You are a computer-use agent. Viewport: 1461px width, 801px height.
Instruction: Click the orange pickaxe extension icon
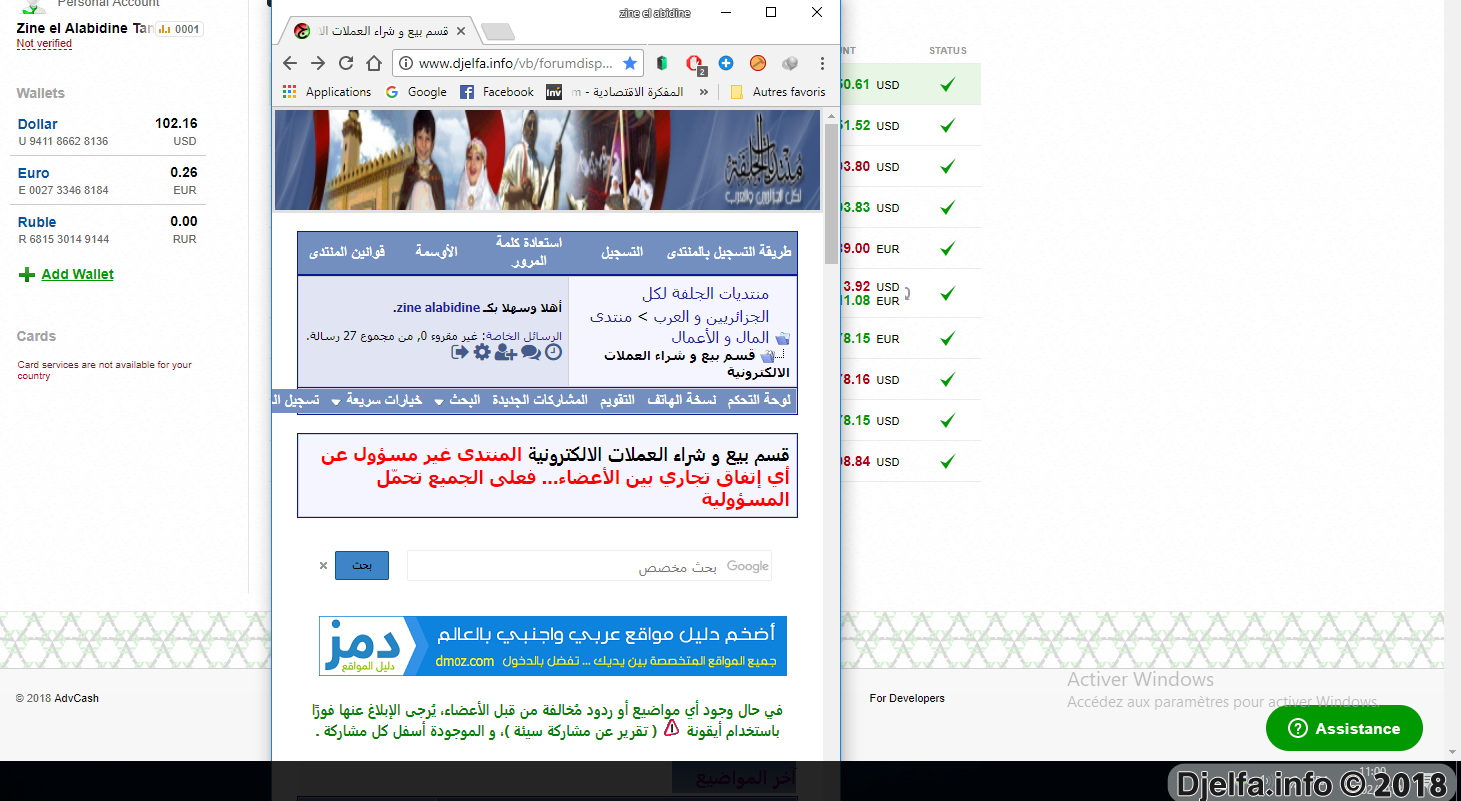(758, 63)
